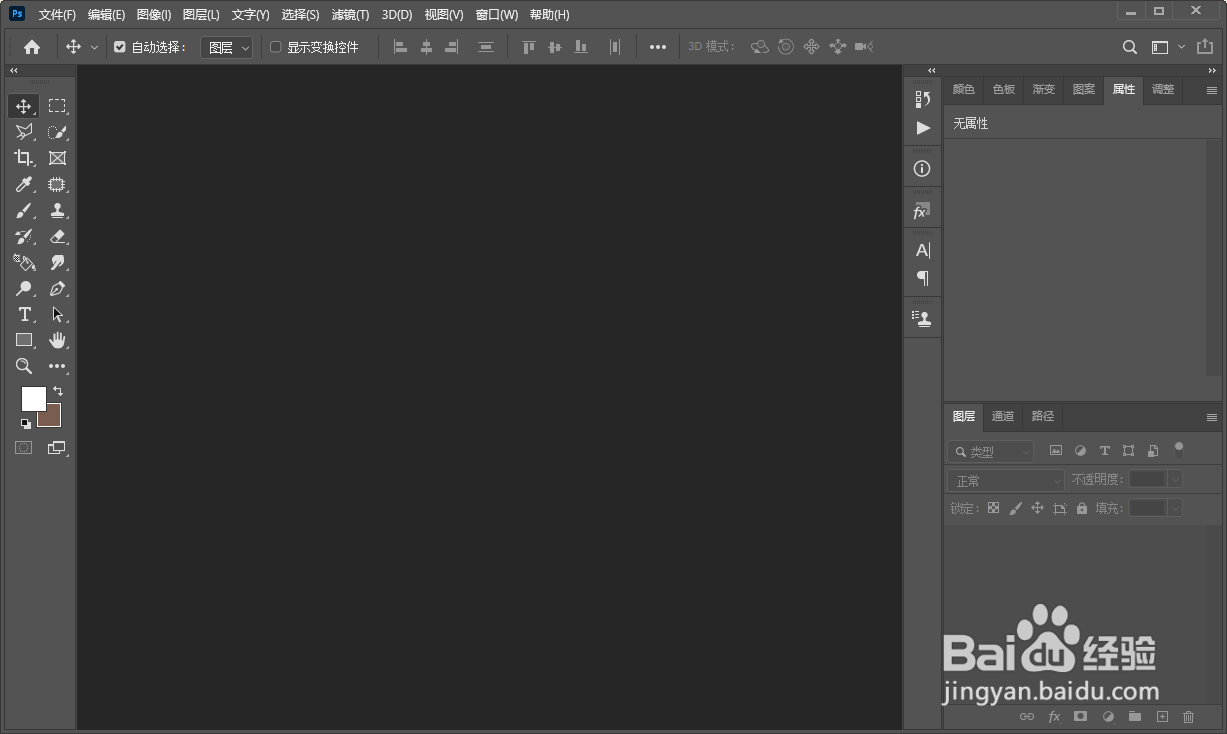Viewport: 1227px width, 734px height.
Task: Open the 图层 panel flyout menu
Action: coord(1212,417)
